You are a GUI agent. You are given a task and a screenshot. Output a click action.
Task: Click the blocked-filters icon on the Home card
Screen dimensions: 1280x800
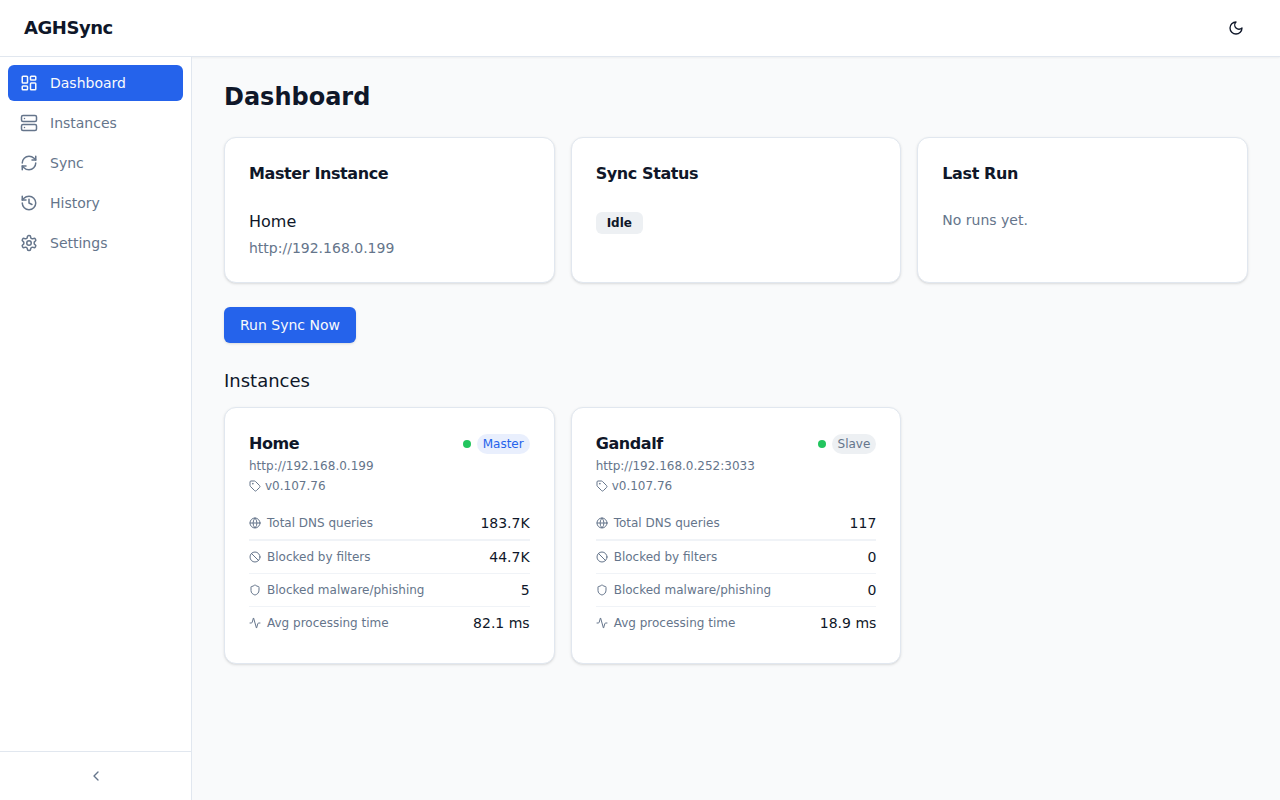(x=255, y=557)
